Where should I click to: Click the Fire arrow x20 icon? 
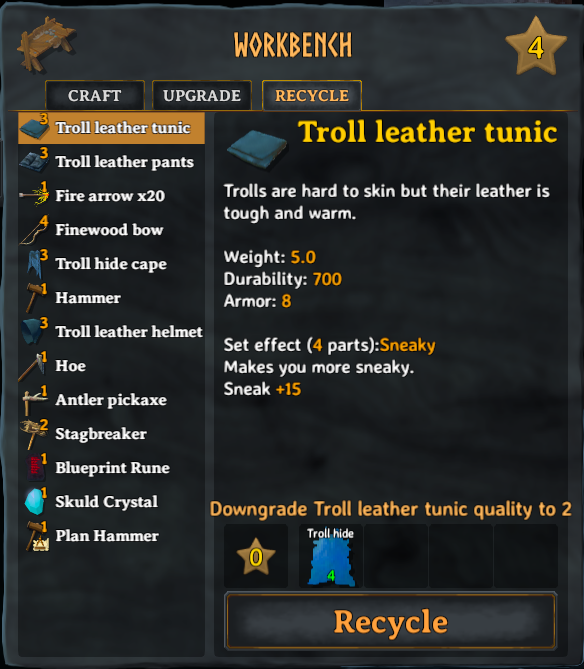point(34,196)
